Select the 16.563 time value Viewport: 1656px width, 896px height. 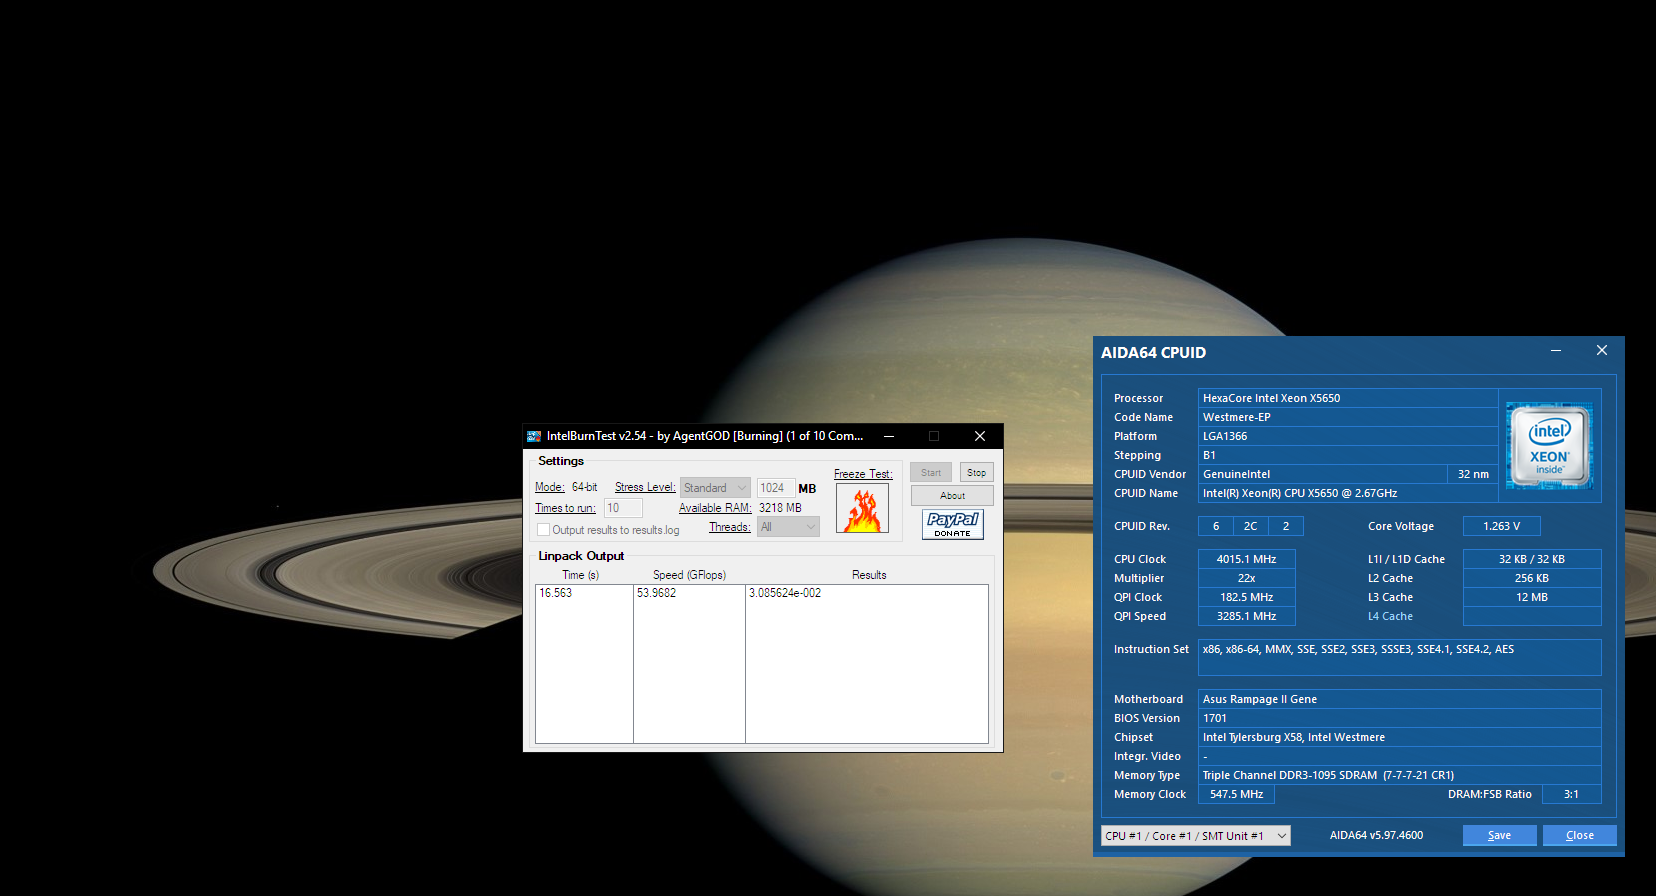coord(556,593)
